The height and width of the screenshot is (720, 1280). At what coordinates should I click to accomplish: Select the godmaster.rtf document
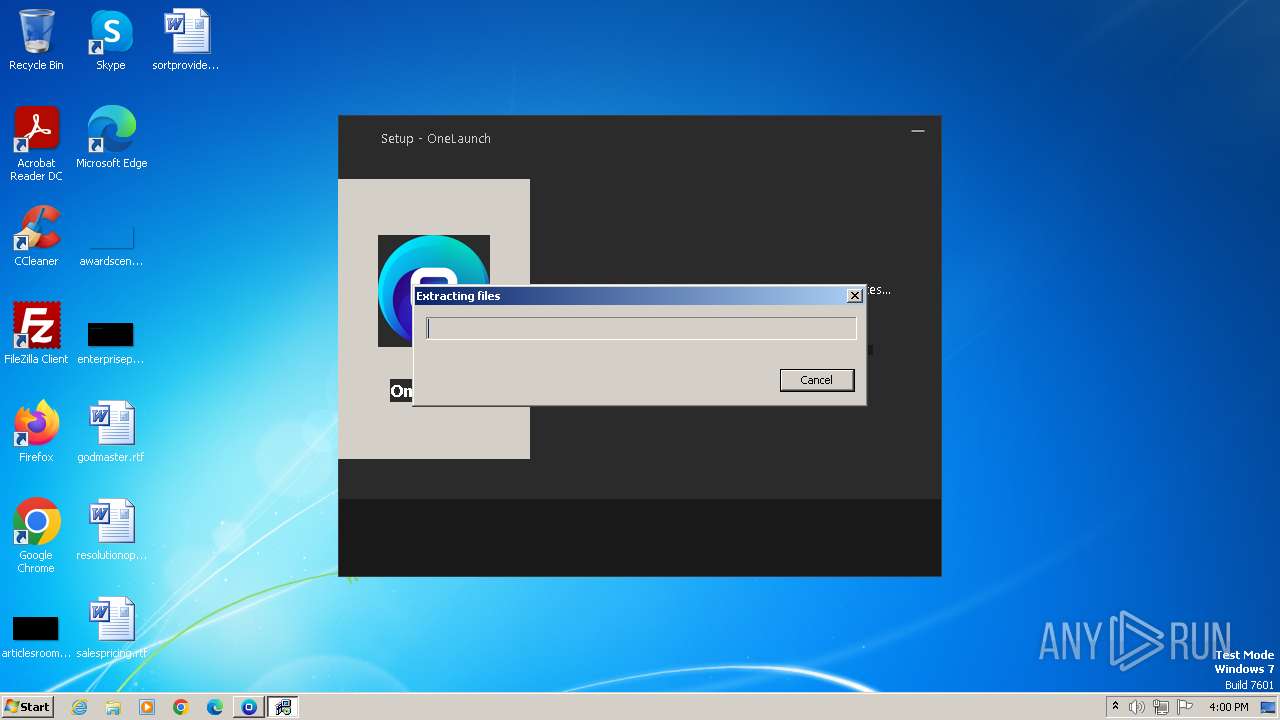click(x=111, y=432)
